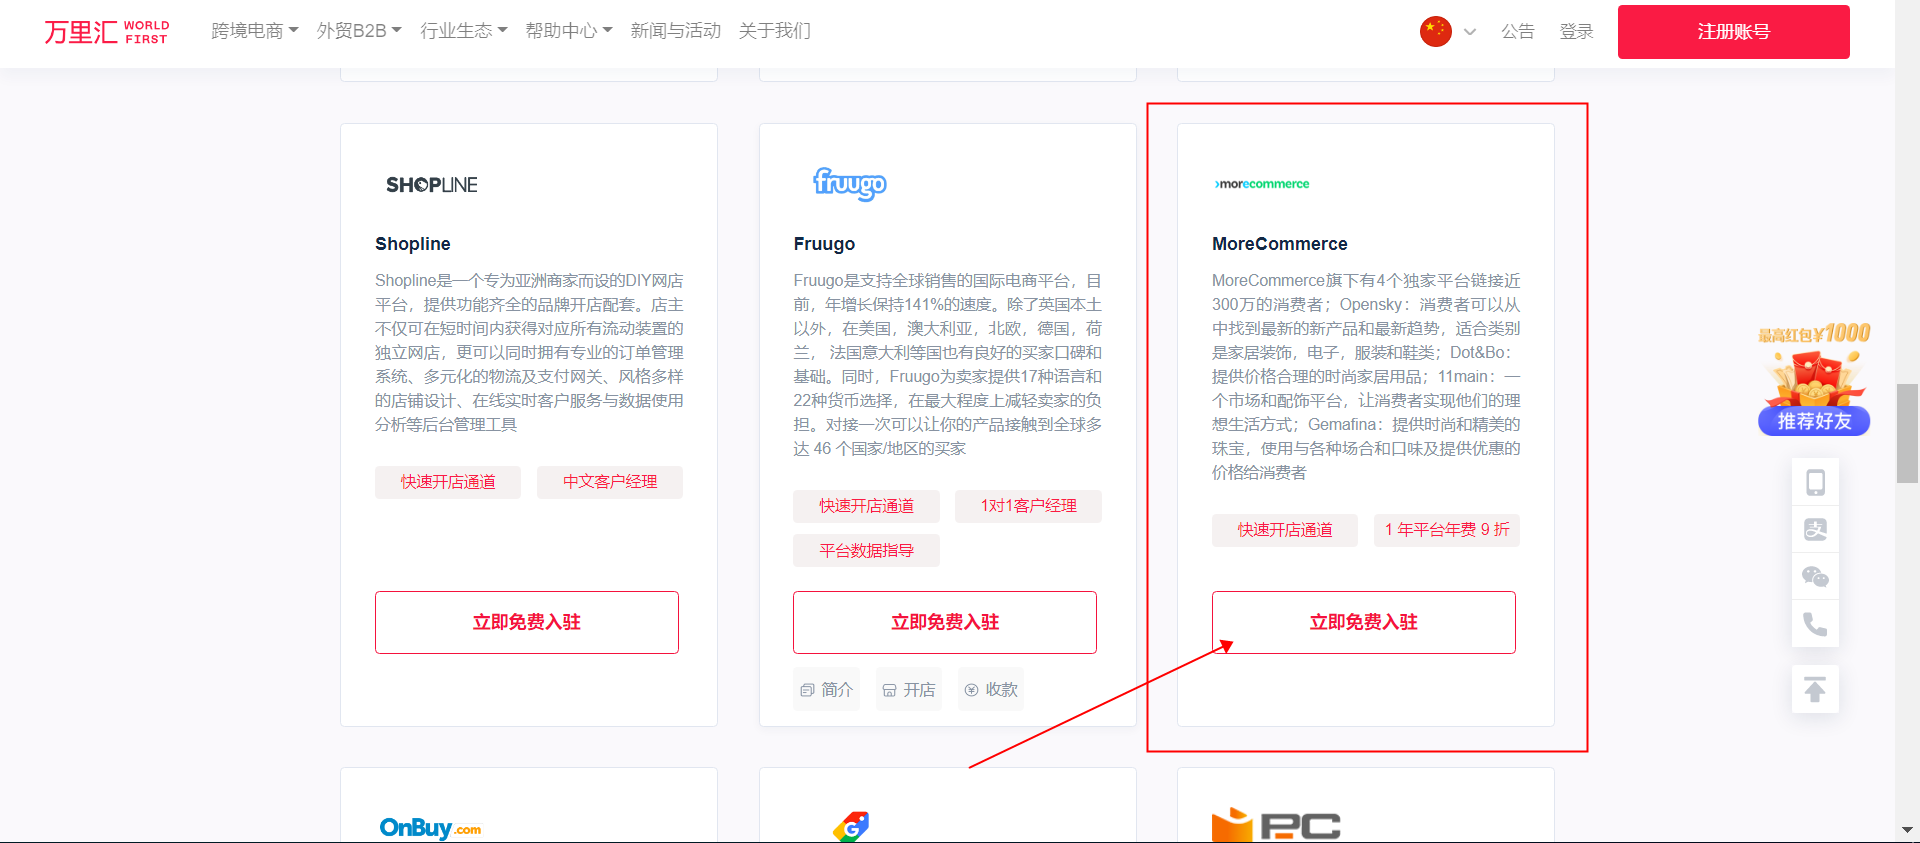Select Fruugo 快速开店通道 tag
The image size is (1920, 843).
click(867, 506)
